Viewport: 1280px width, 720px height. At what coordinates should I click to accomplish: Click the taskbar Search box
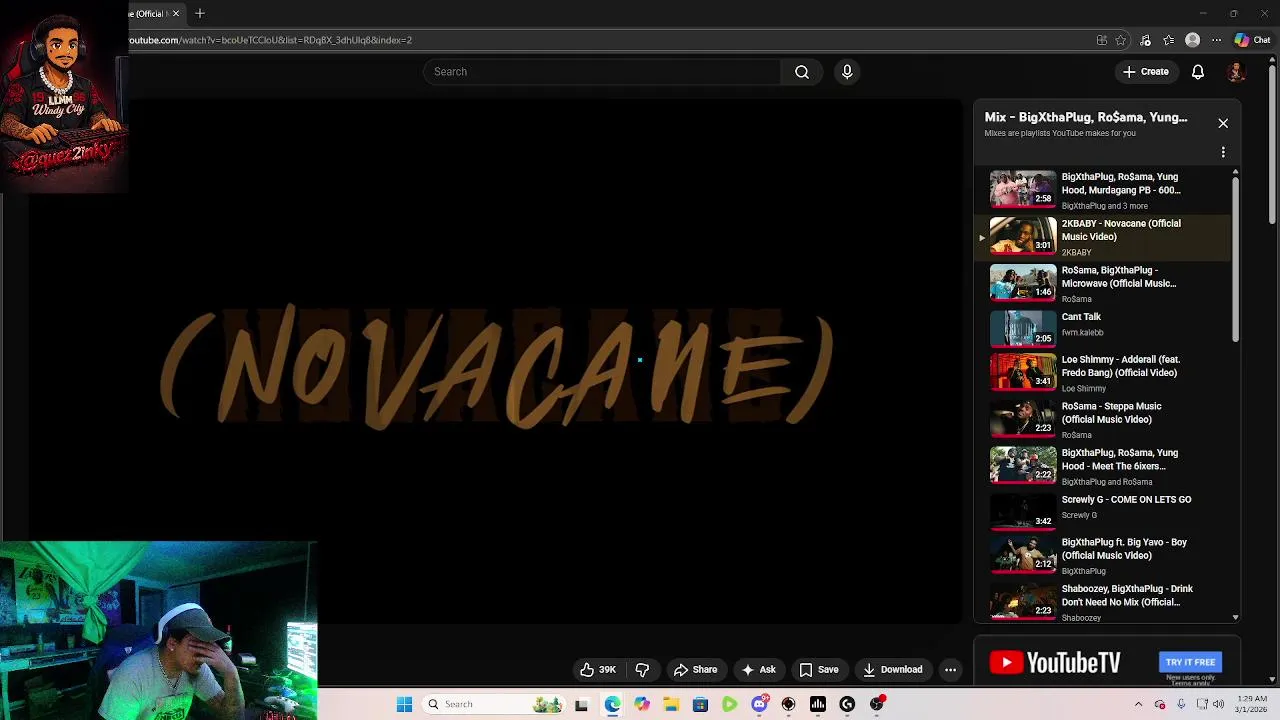492,704
